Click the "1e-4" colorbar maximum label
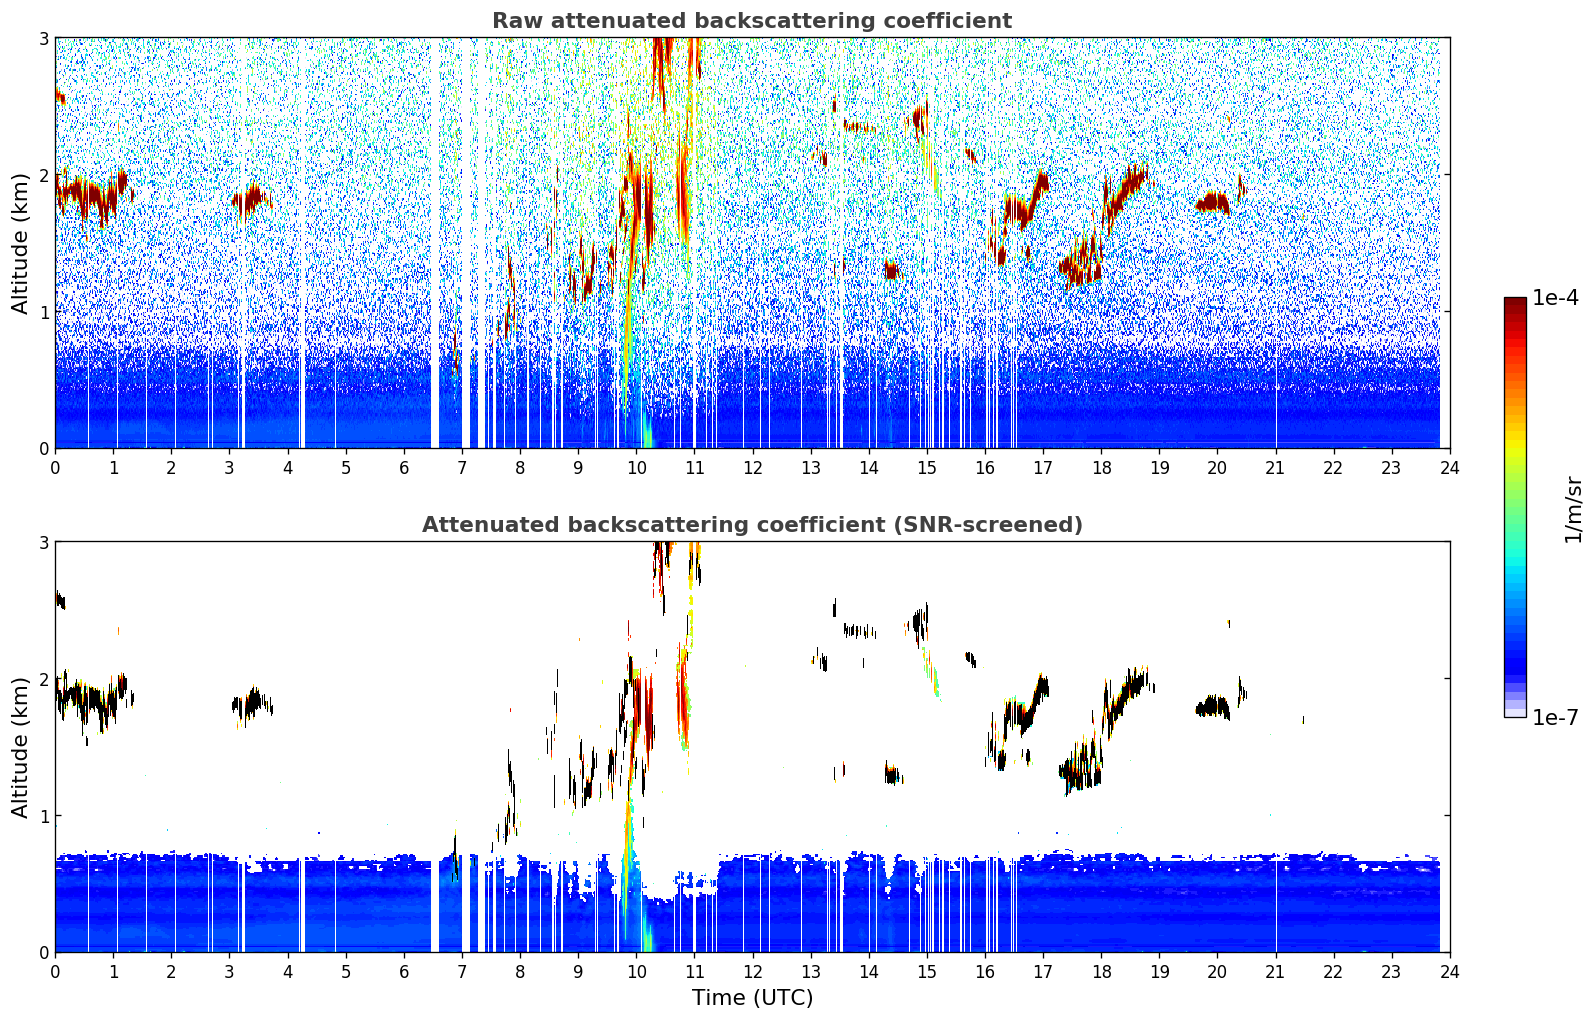 1555,298
